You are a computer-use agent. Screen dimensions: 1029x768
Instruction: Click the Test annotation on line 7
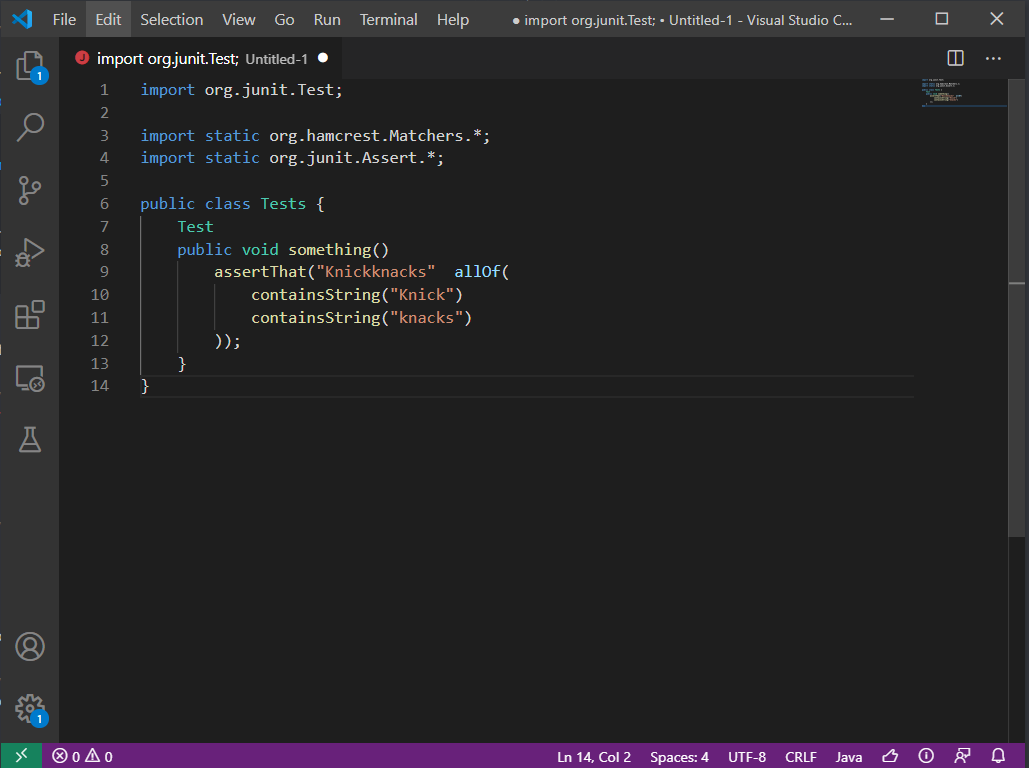pos(196,227)
